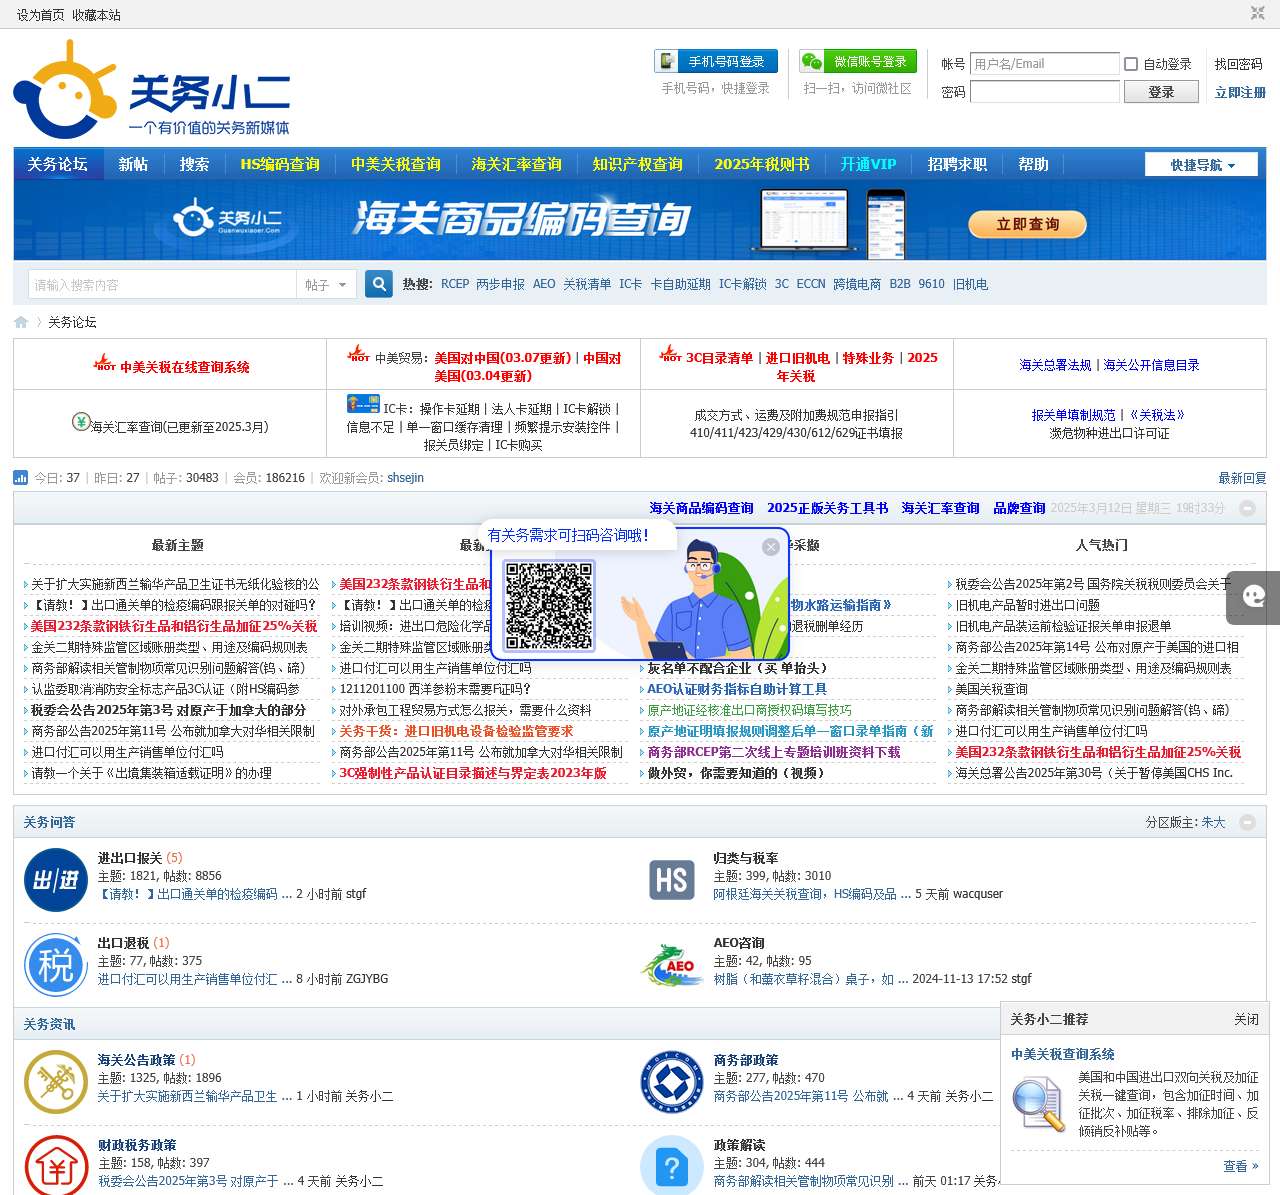Click the 品牌查询 link
Image resolution: width=1280 pixels, height=1195 pixels.
click(x=1019, y=508)
